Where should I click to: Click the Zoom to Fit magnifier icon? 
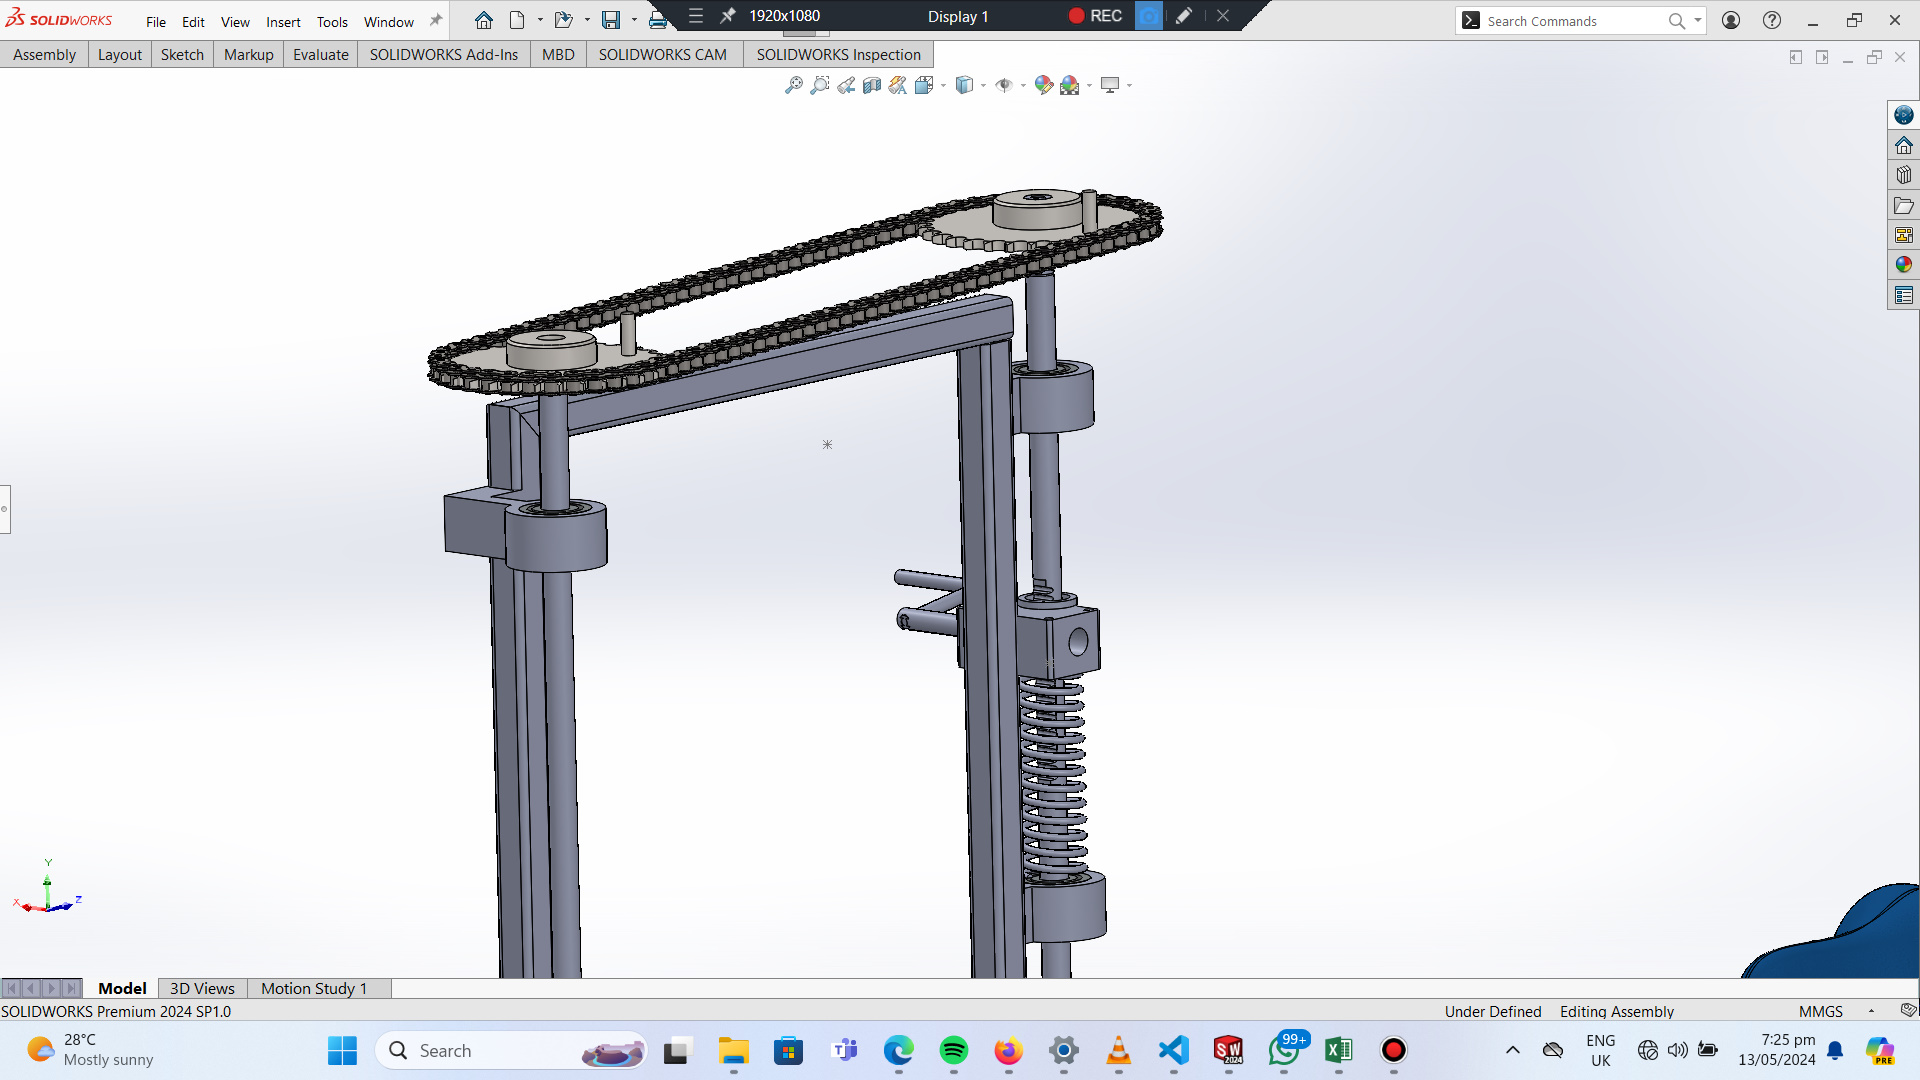(794, 85)
